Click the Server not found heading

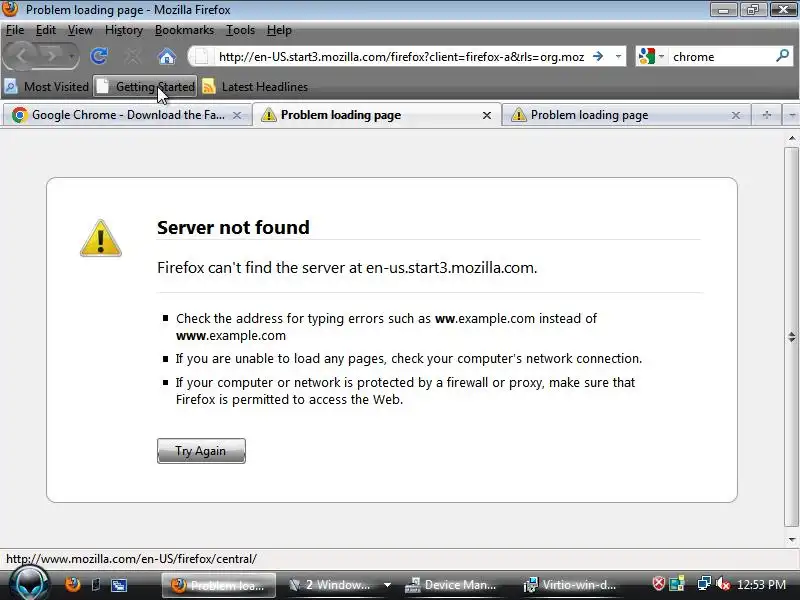tap(233, 228)
